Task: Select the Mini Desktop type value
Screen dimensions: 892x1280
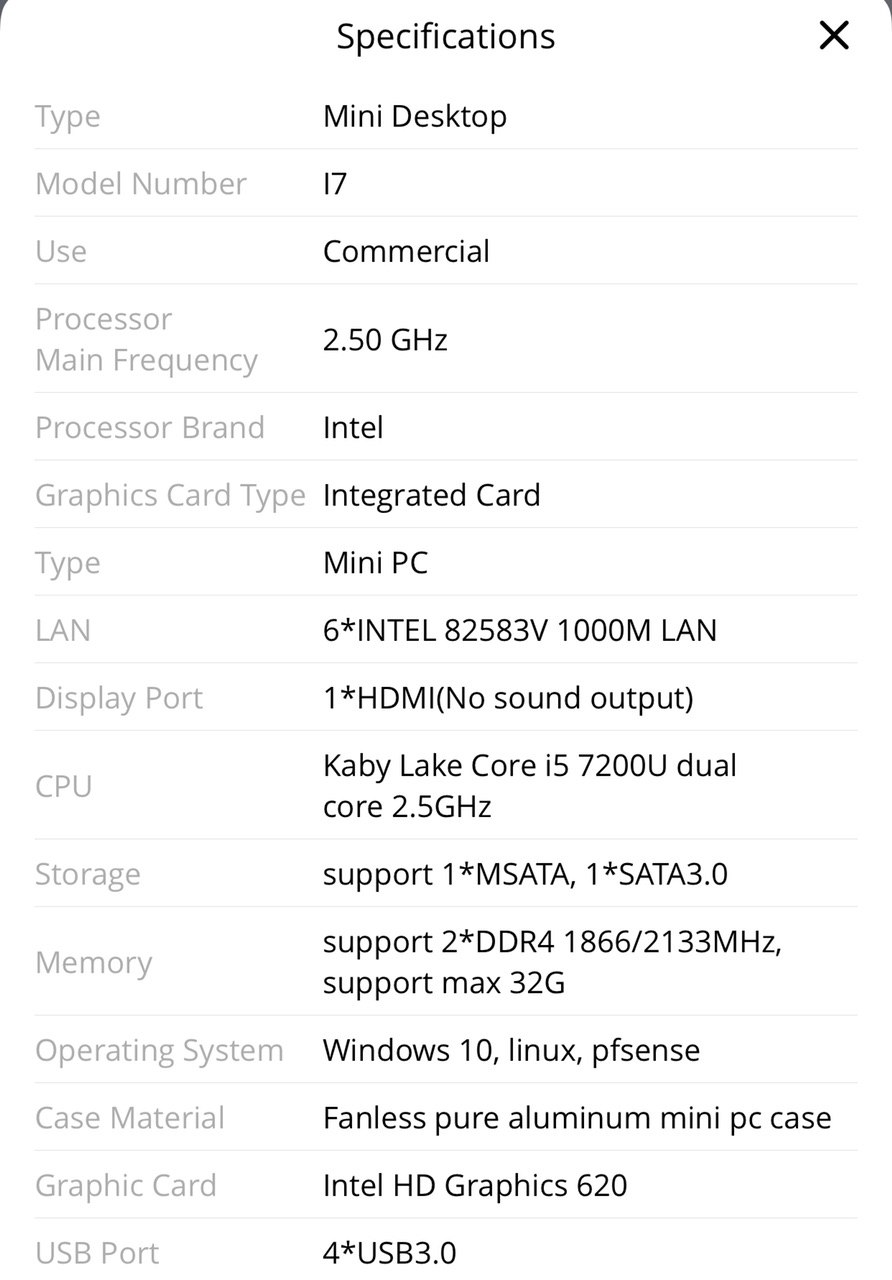Action: click(x=415, y=117)
